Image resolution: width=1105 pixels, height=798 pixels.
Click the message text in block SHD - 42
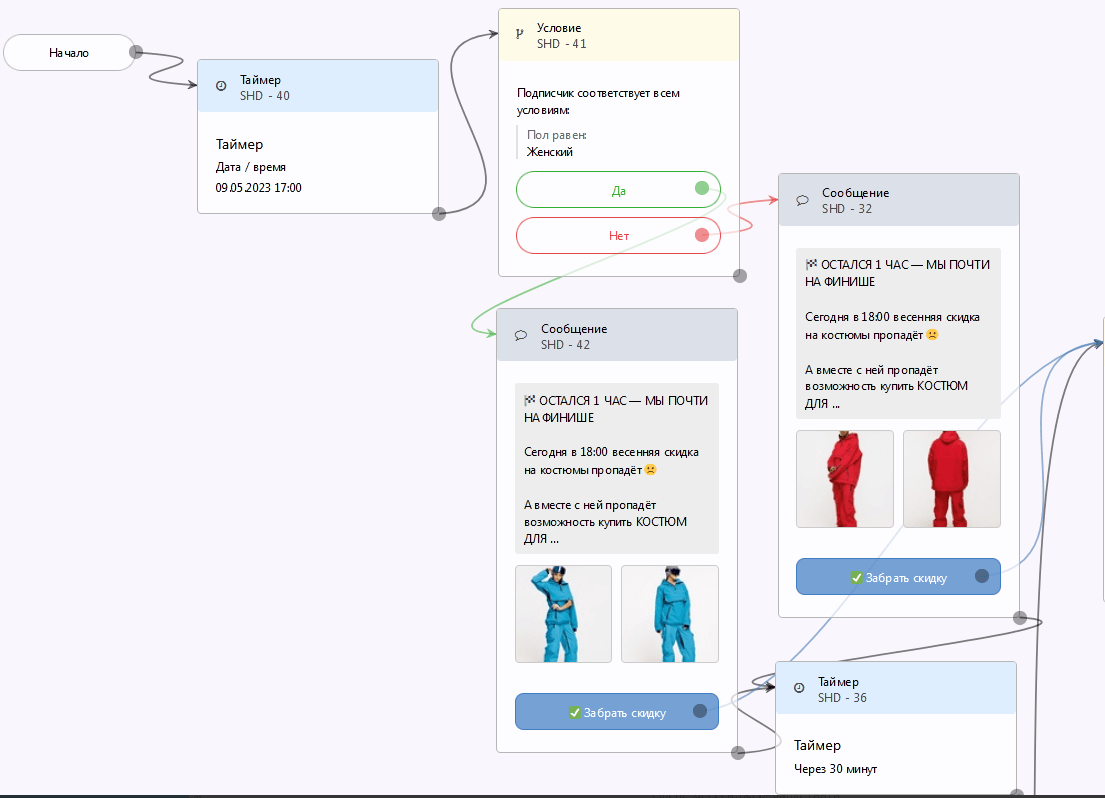[616, 468]
